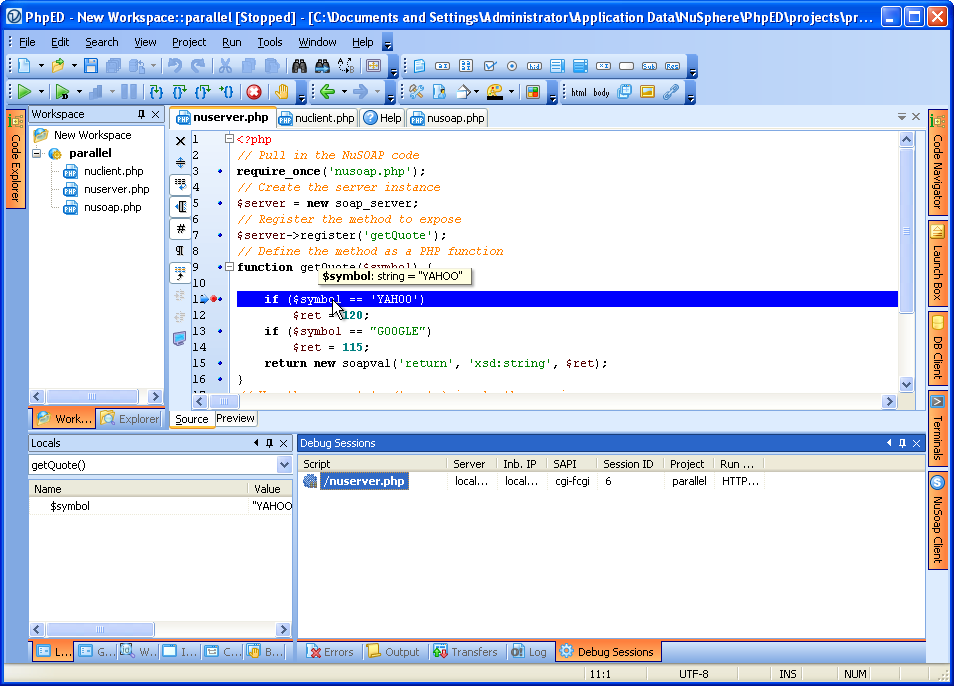Image resolution: width=954 pixels, height=686 pixels.
Task: Click the hand Pause icon in debug toolbar
Action: click(x=282, y=92)
